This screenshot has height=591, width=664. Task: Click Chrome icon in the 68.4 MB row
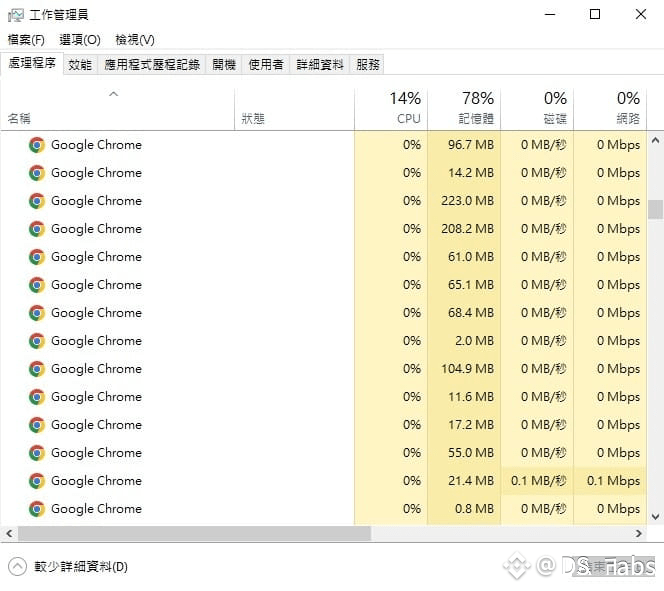tap(37, 312)
